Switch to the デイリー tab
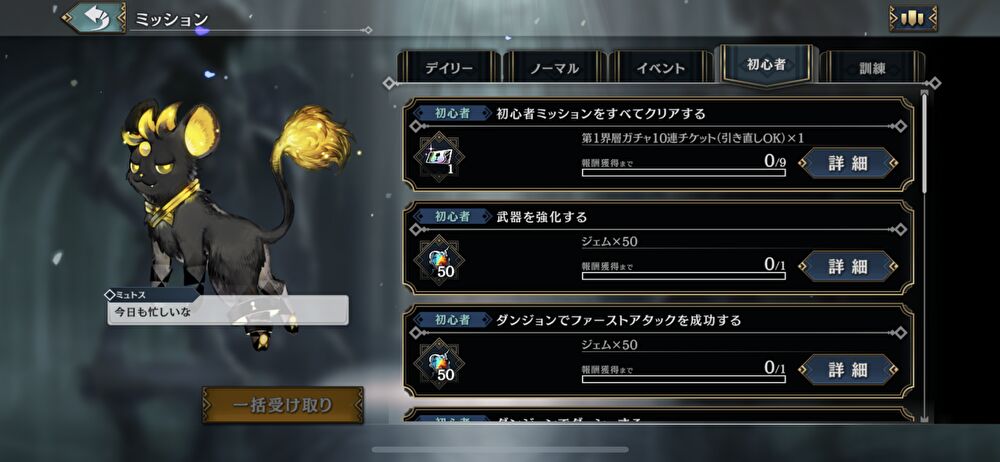This screenshot has height=462, width=1000. [x=448, y=68]
